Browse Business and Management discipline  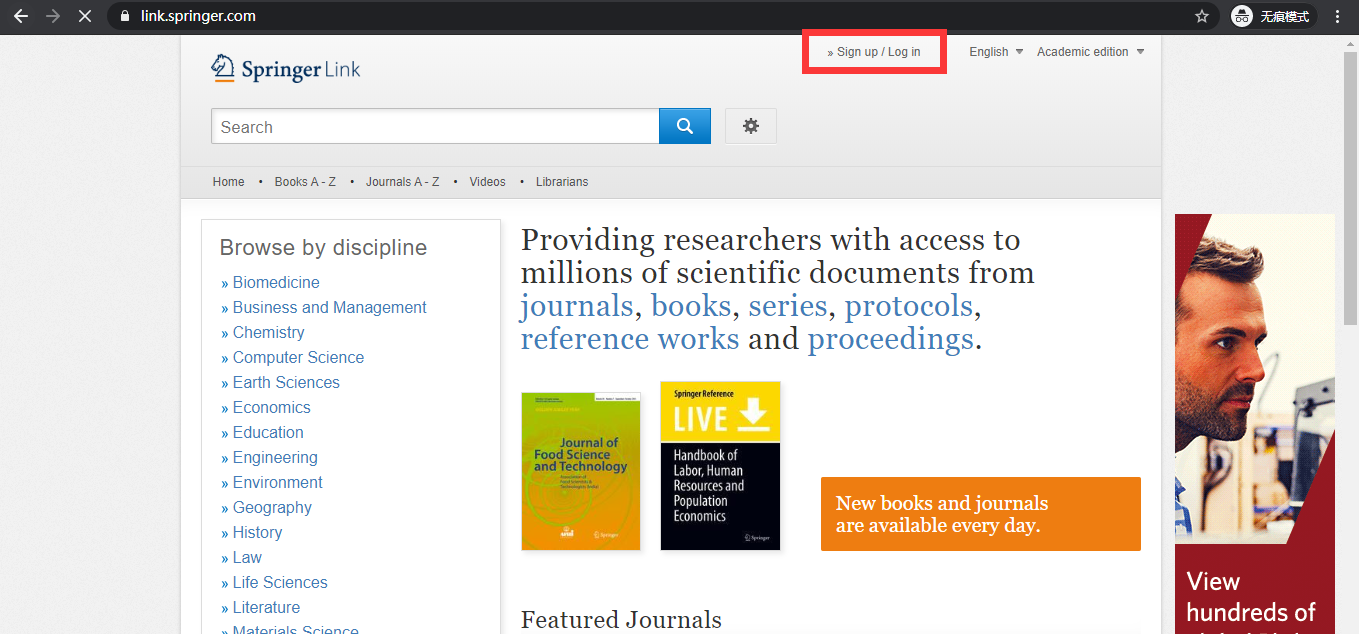[x=330, y=308]
